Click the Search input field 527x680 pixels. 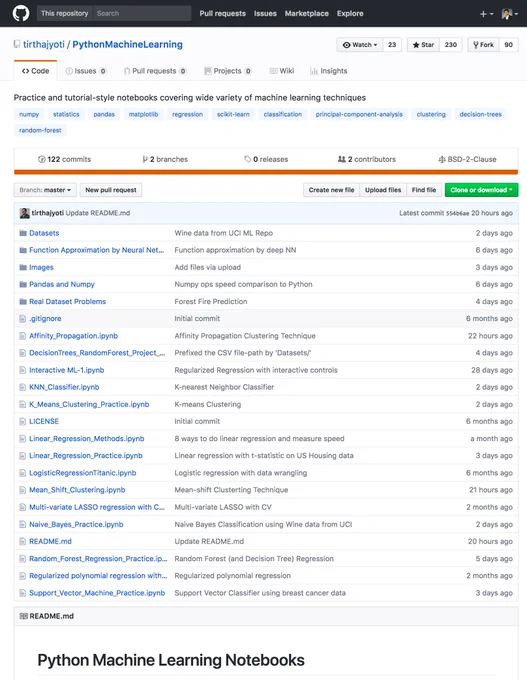pos(142,13)
